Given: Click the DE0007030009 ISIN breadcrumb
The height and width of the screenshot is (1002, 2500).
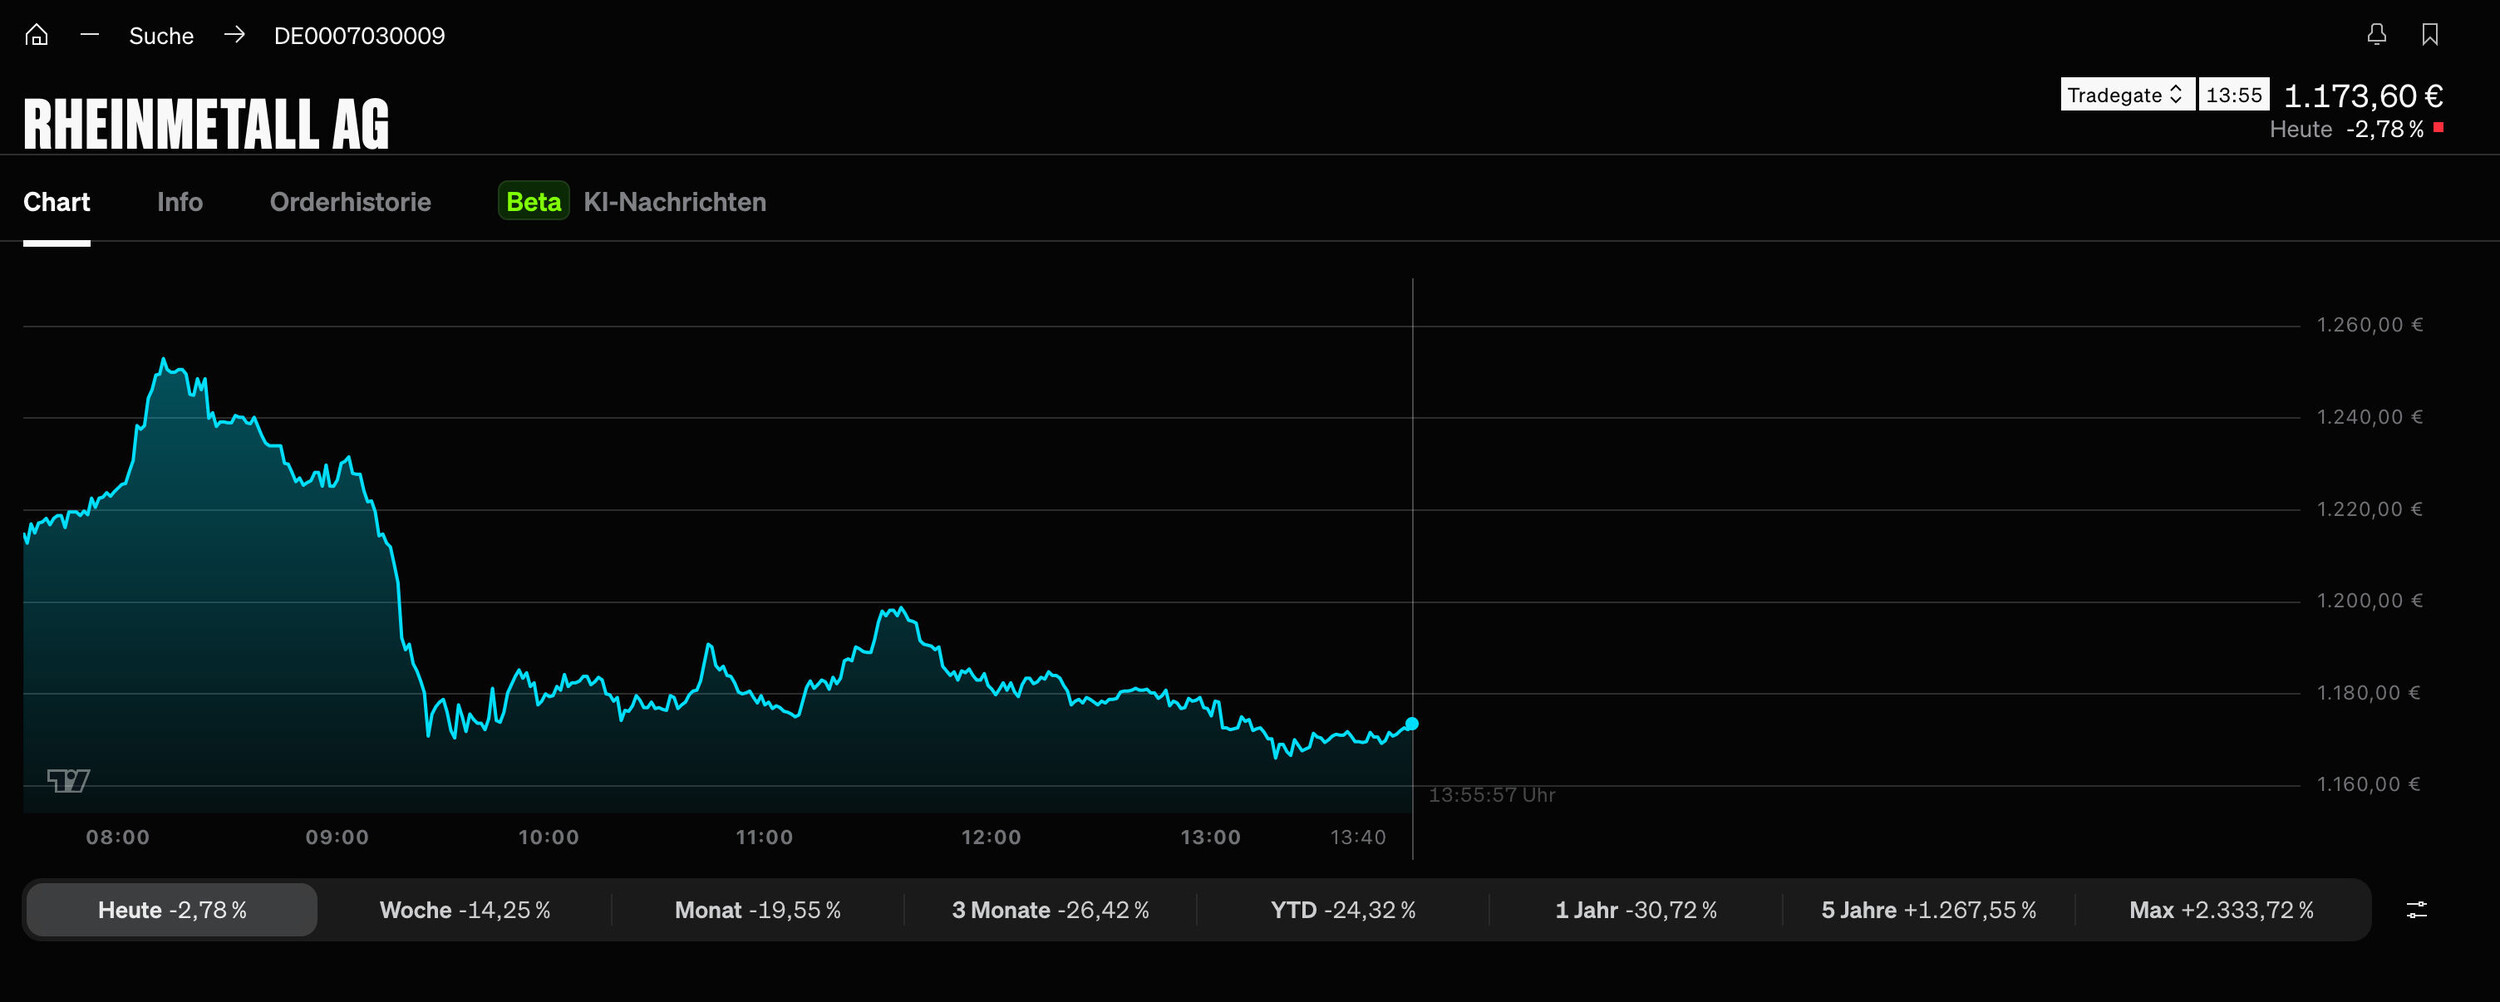Looking at the screenshot, I should coord(360,36).
